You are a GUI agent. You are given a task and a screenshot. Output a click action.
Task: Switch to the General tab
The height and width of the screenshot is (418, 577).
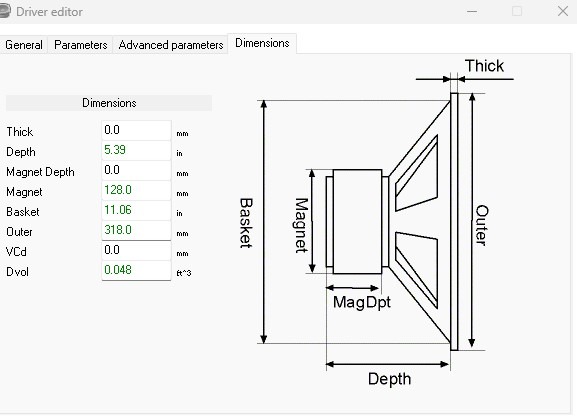(24, 45)
